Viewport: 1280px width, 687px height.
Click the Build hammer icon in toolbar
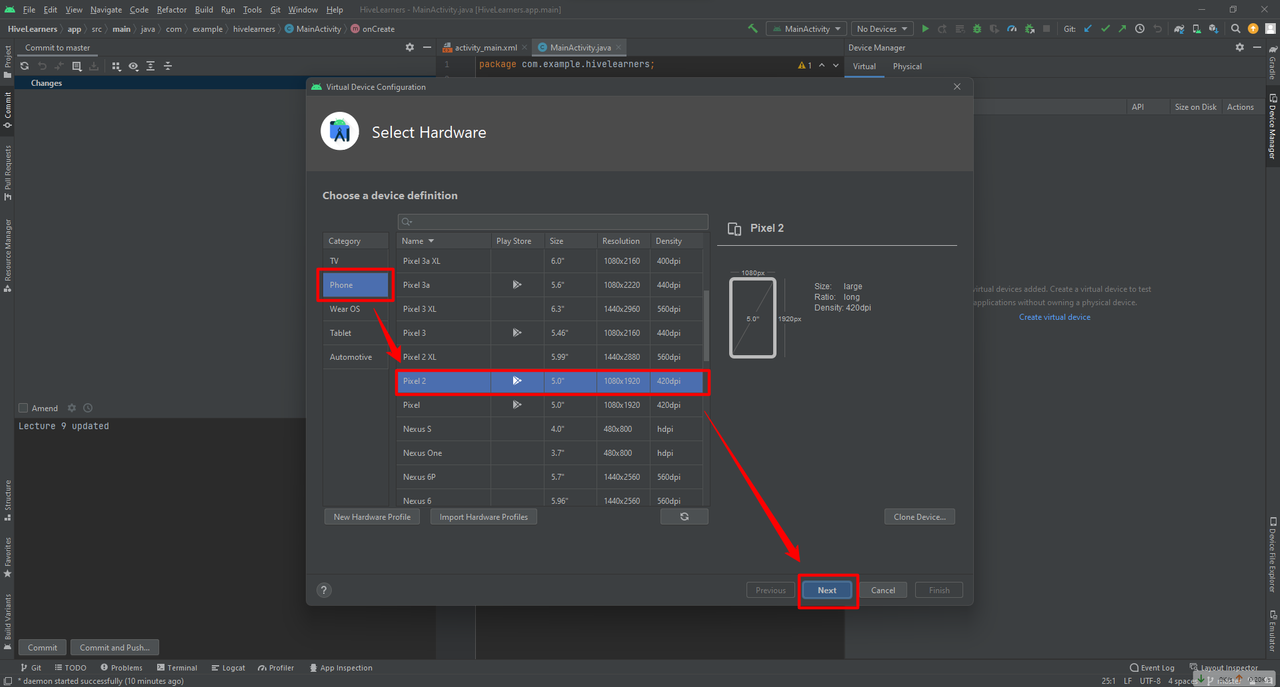[753, 29]
